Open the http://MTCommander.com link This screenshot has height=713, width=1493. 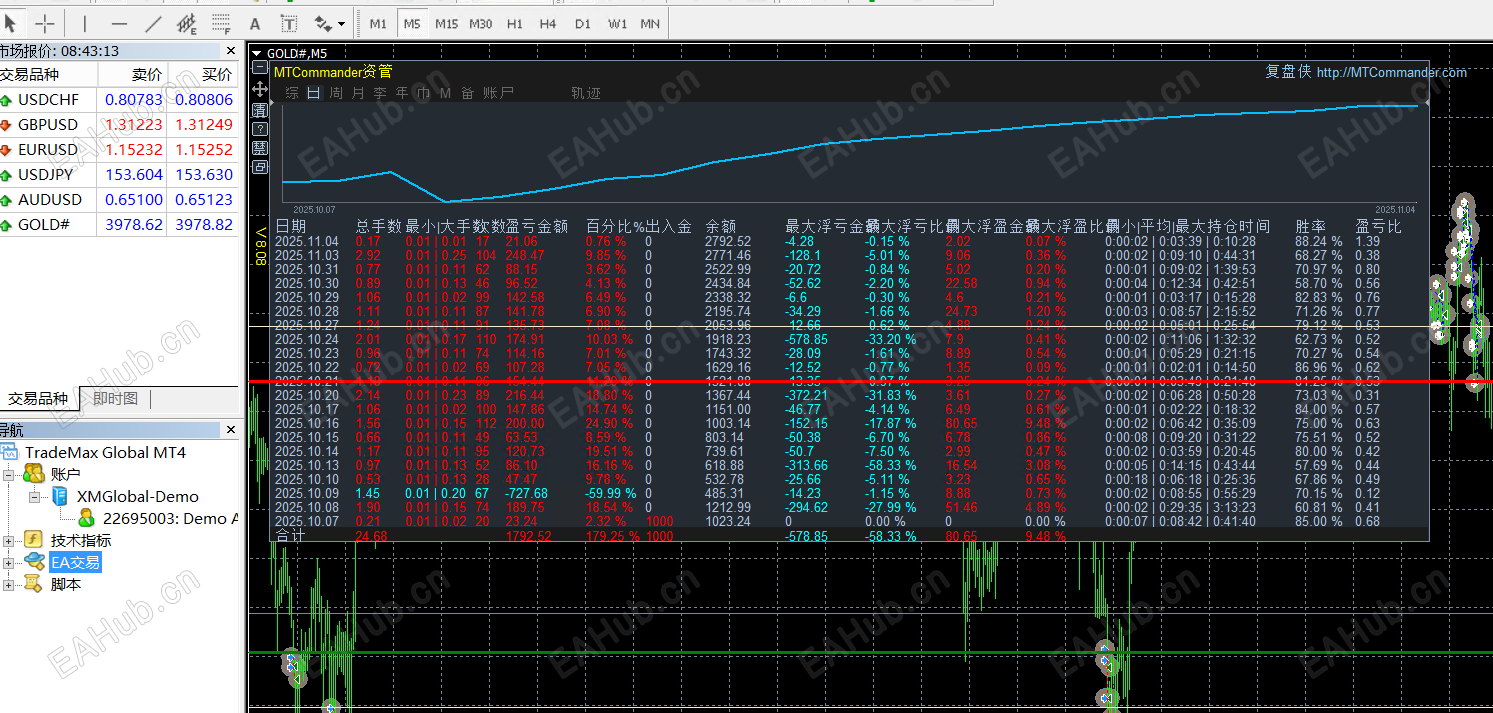click(1392, 72)
